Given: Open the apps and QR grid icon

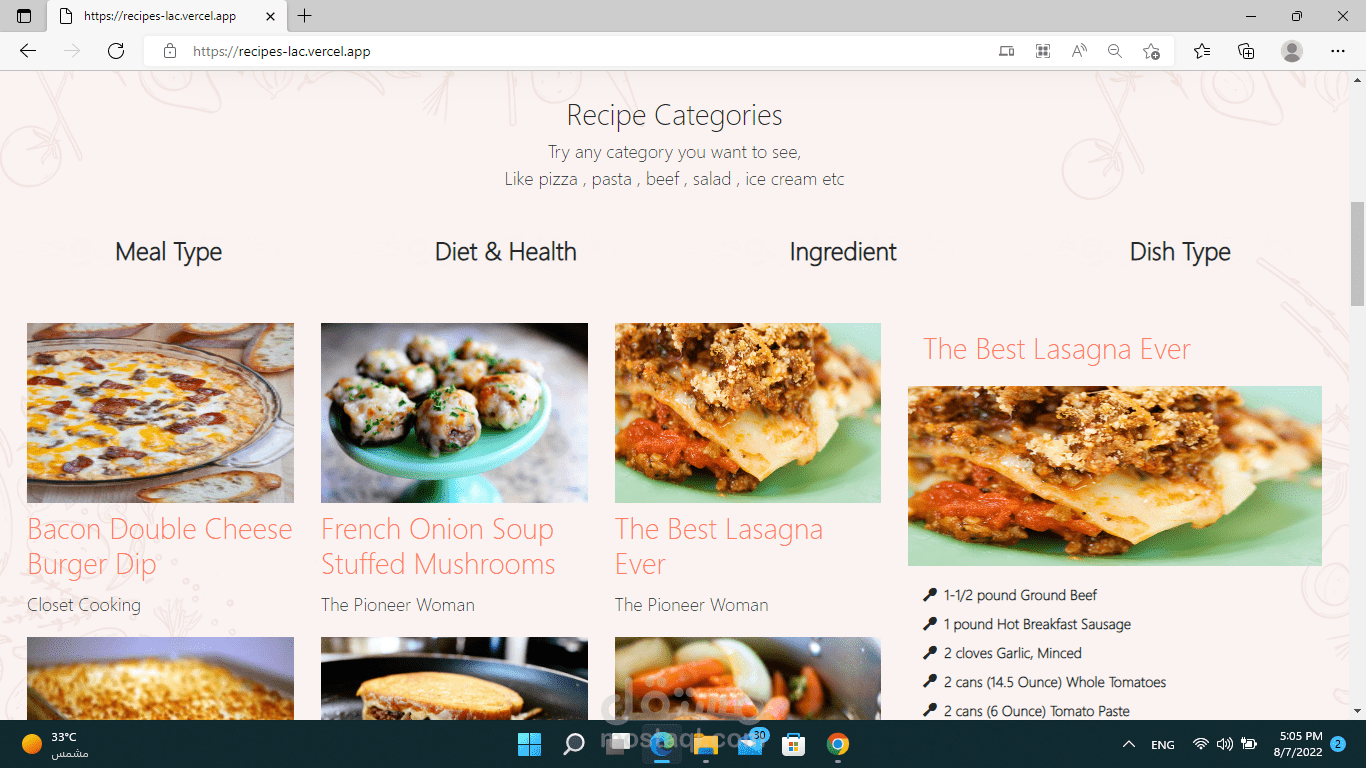Looking at the screenshot, I should [1043, 51].
